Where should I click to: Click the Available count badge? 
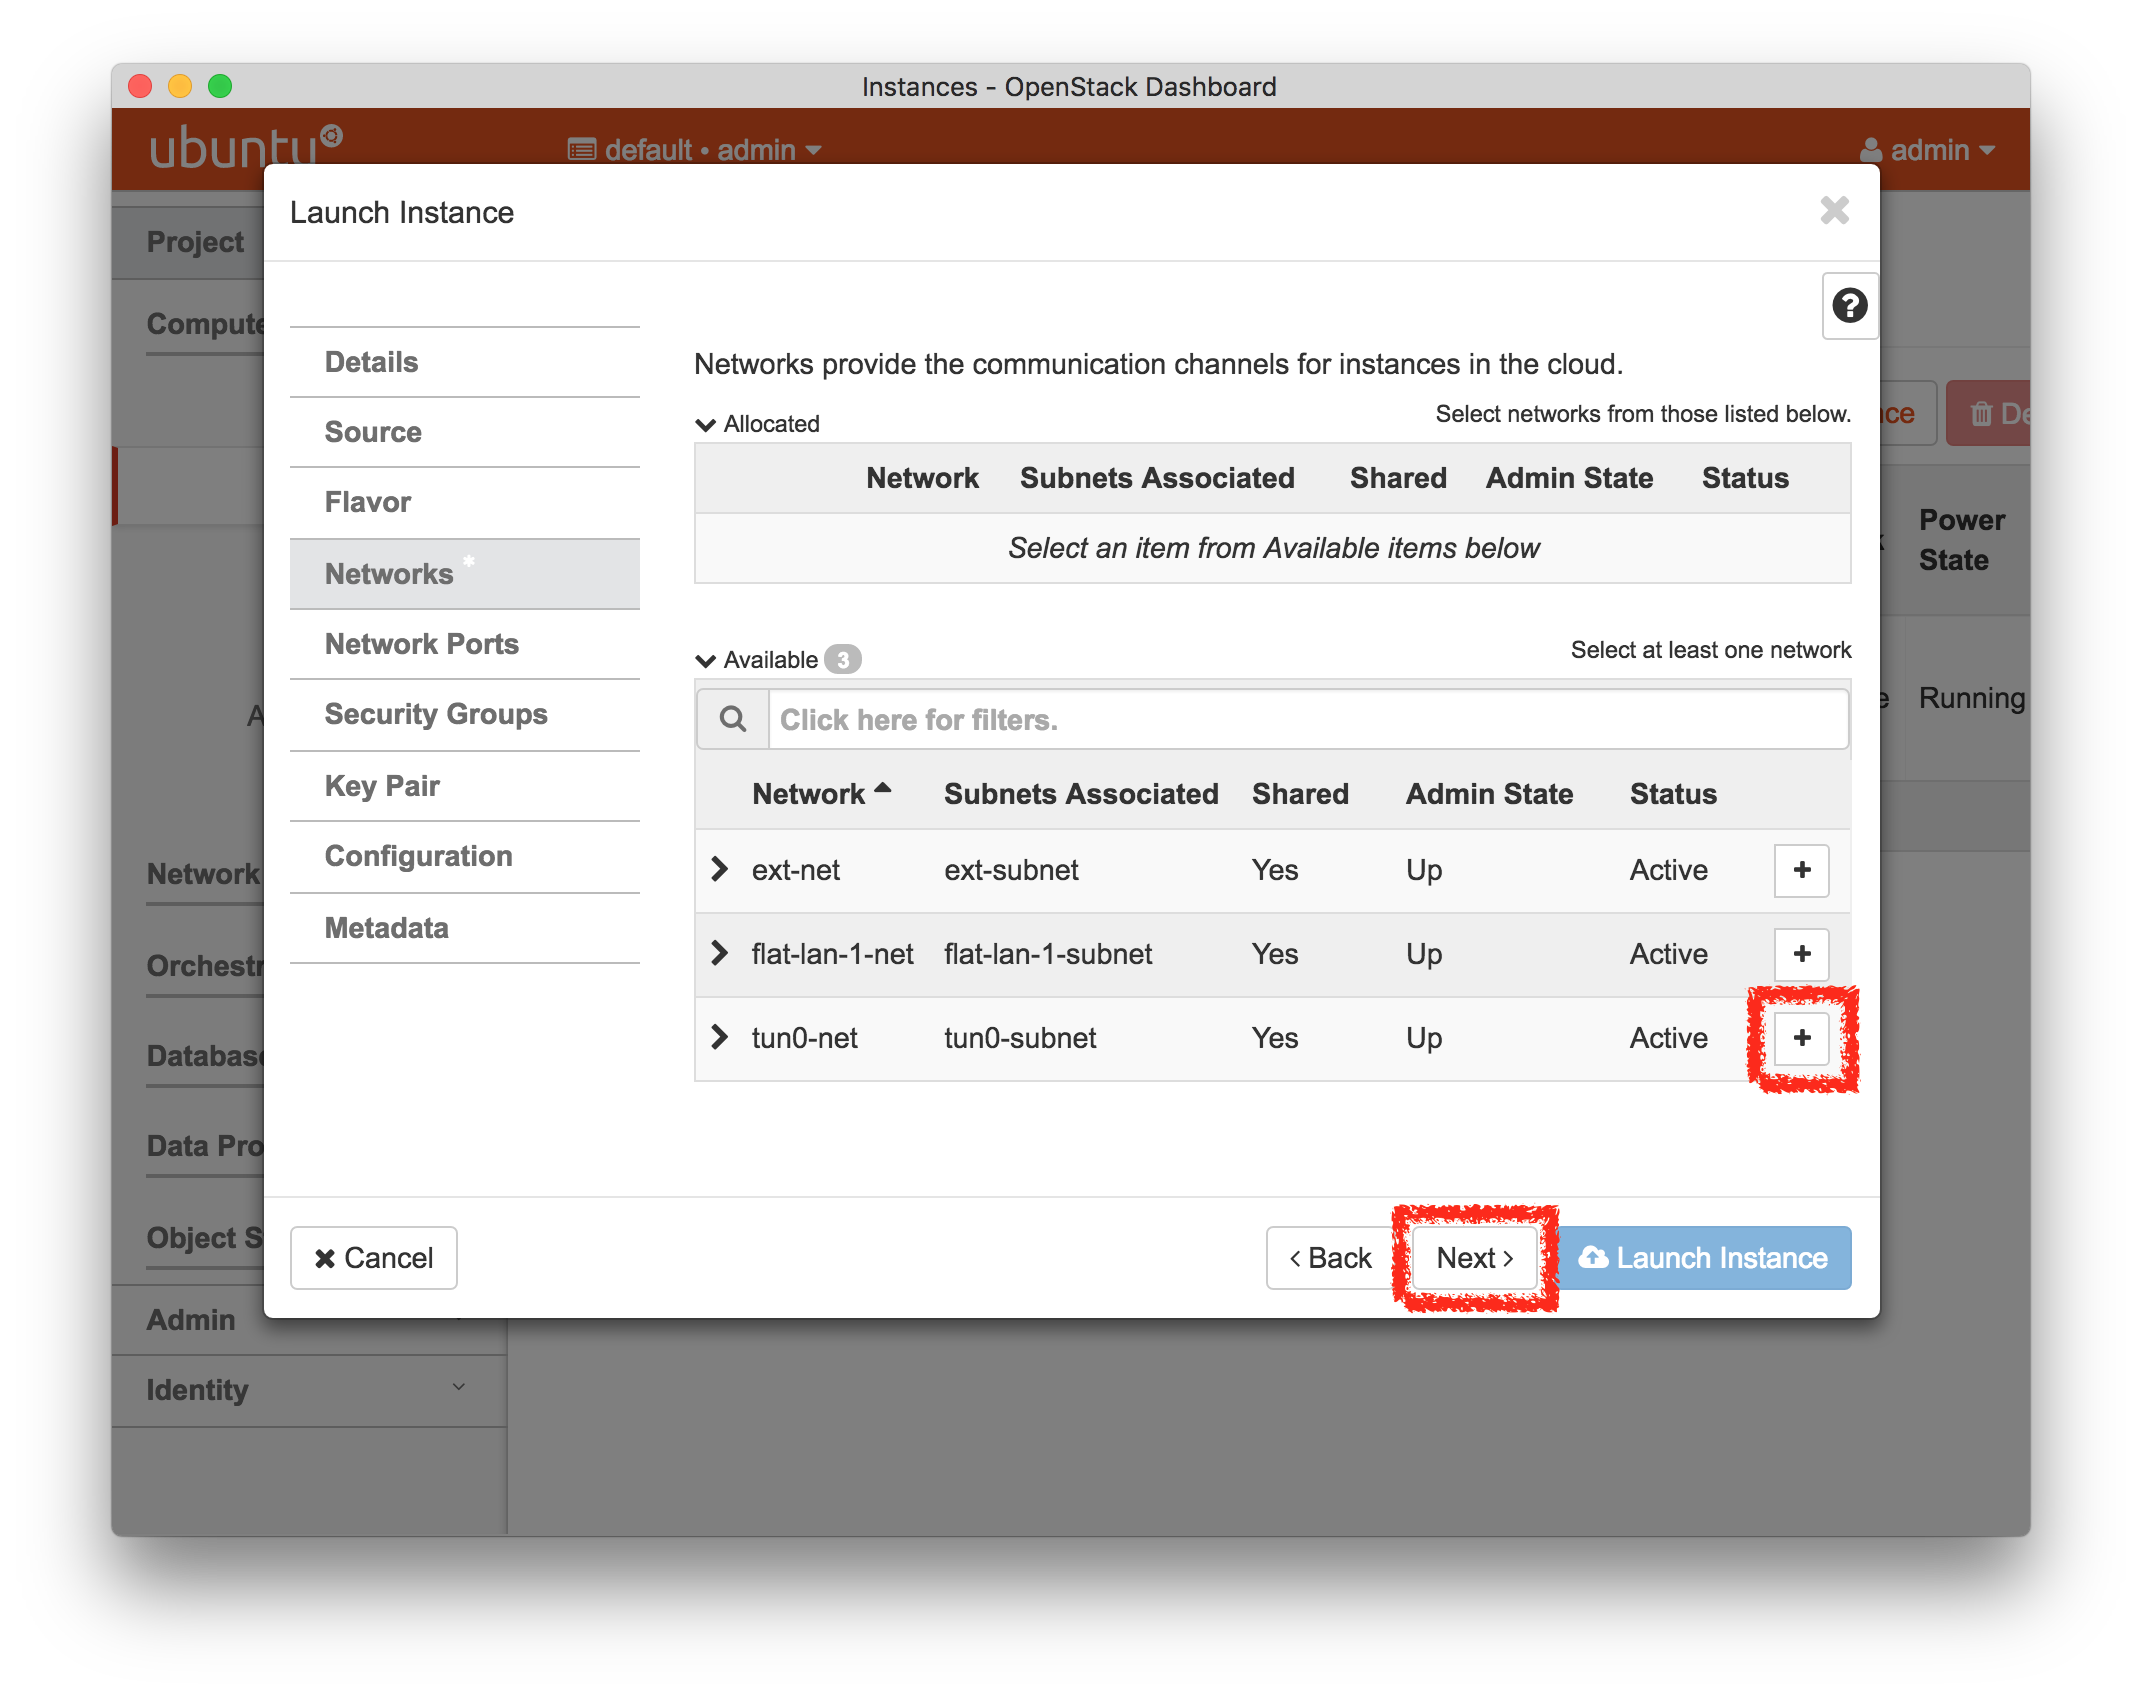tap(842, 660)
